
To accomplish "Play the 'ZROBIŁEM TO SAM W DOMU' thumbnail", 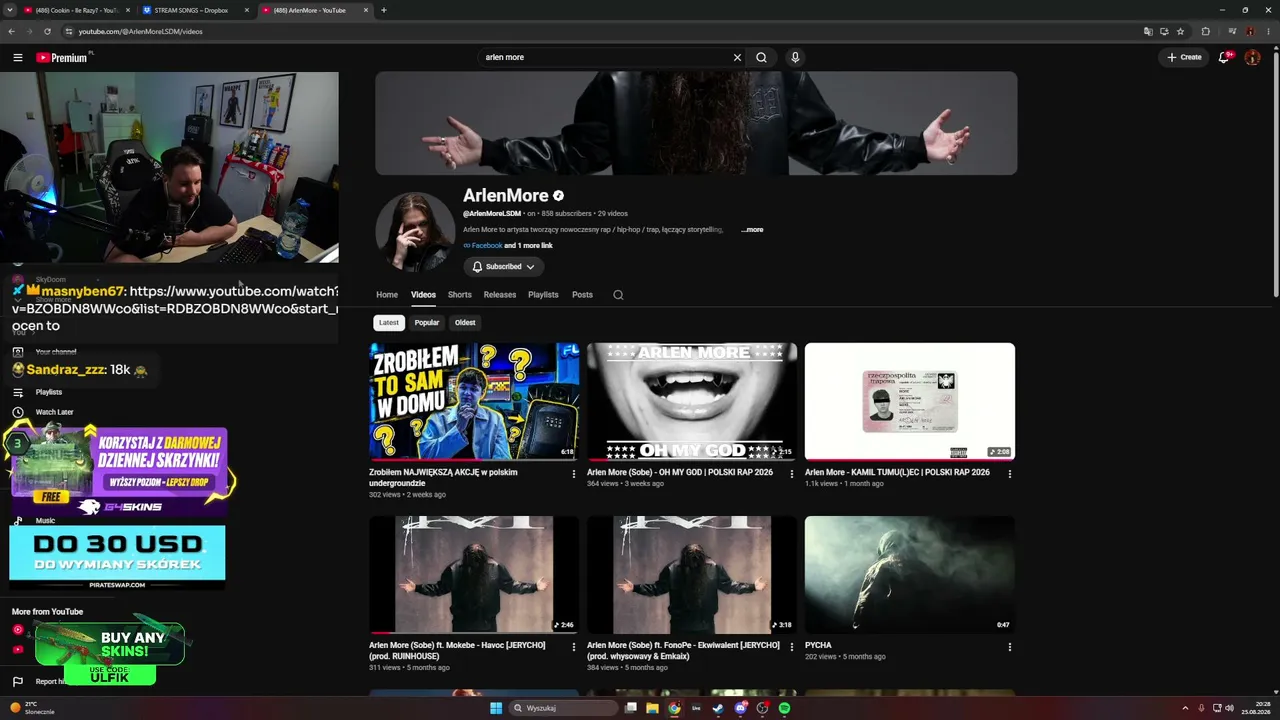I will coord(474,402).
